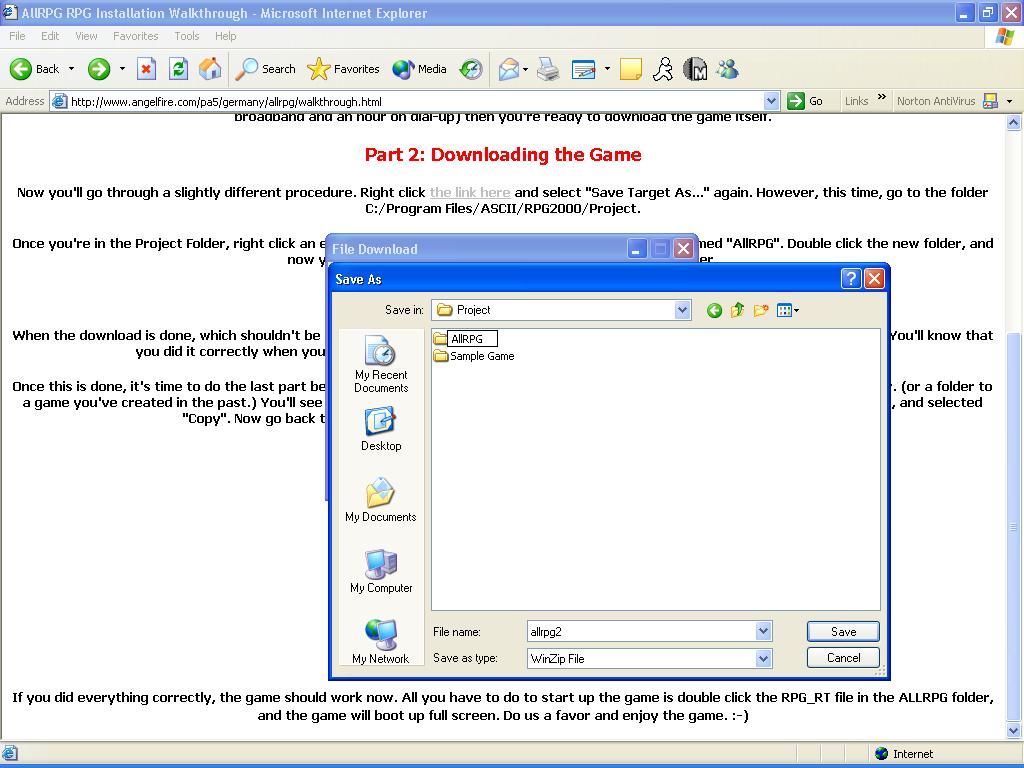This screenshot has height=768, width=1024.
Task: Click the round M icon in toolbar
Action: pos(696,69)
